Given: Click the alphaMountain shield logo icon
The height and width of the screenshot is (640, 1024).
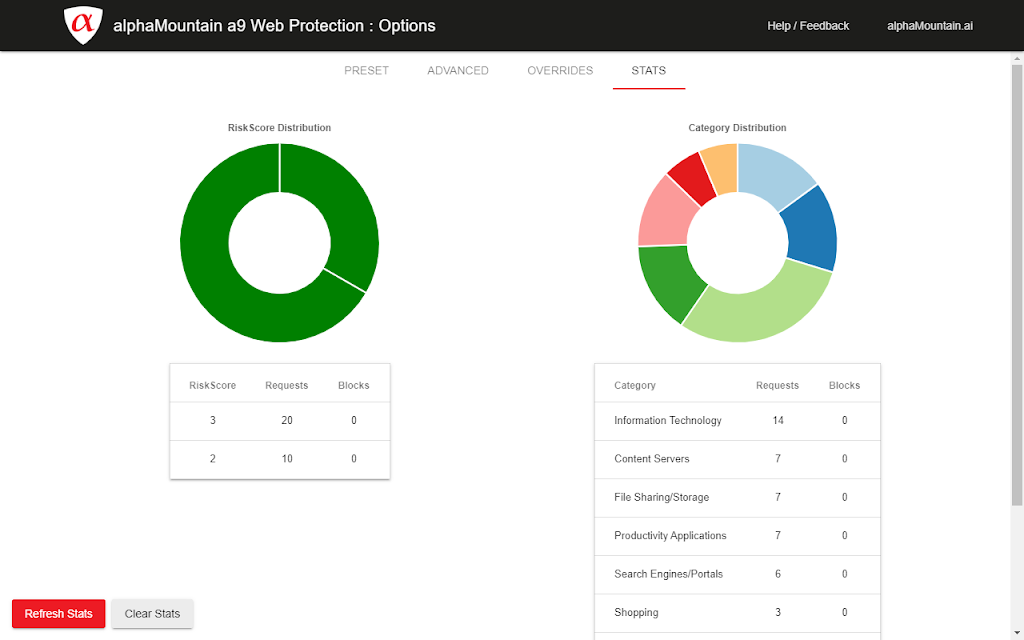Looking at the screenshot, I should pyautogui.click(x=83, y=25).
